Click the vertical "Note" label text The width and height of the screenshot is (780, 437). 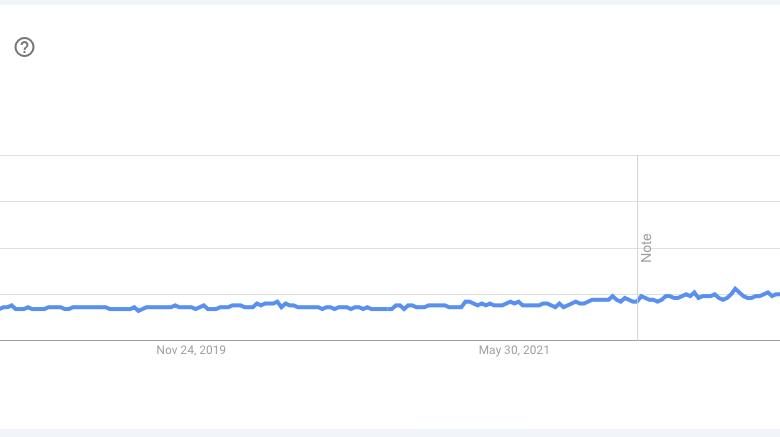point(646,248)
